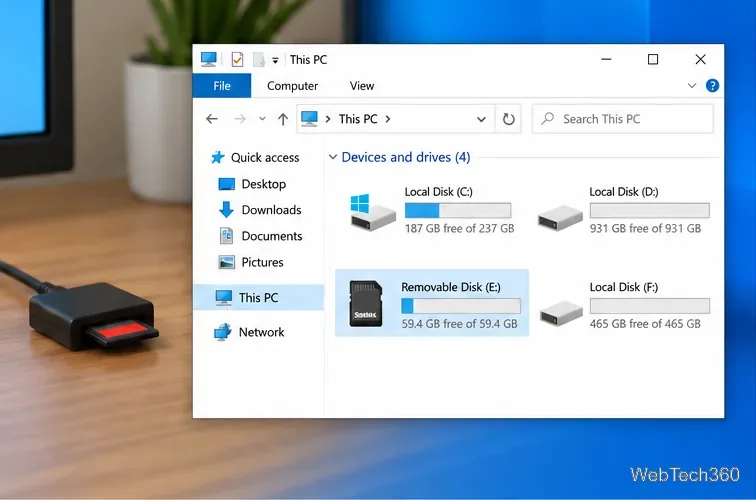
Task: Open the blue Help question mark icon
Action: 712,86
